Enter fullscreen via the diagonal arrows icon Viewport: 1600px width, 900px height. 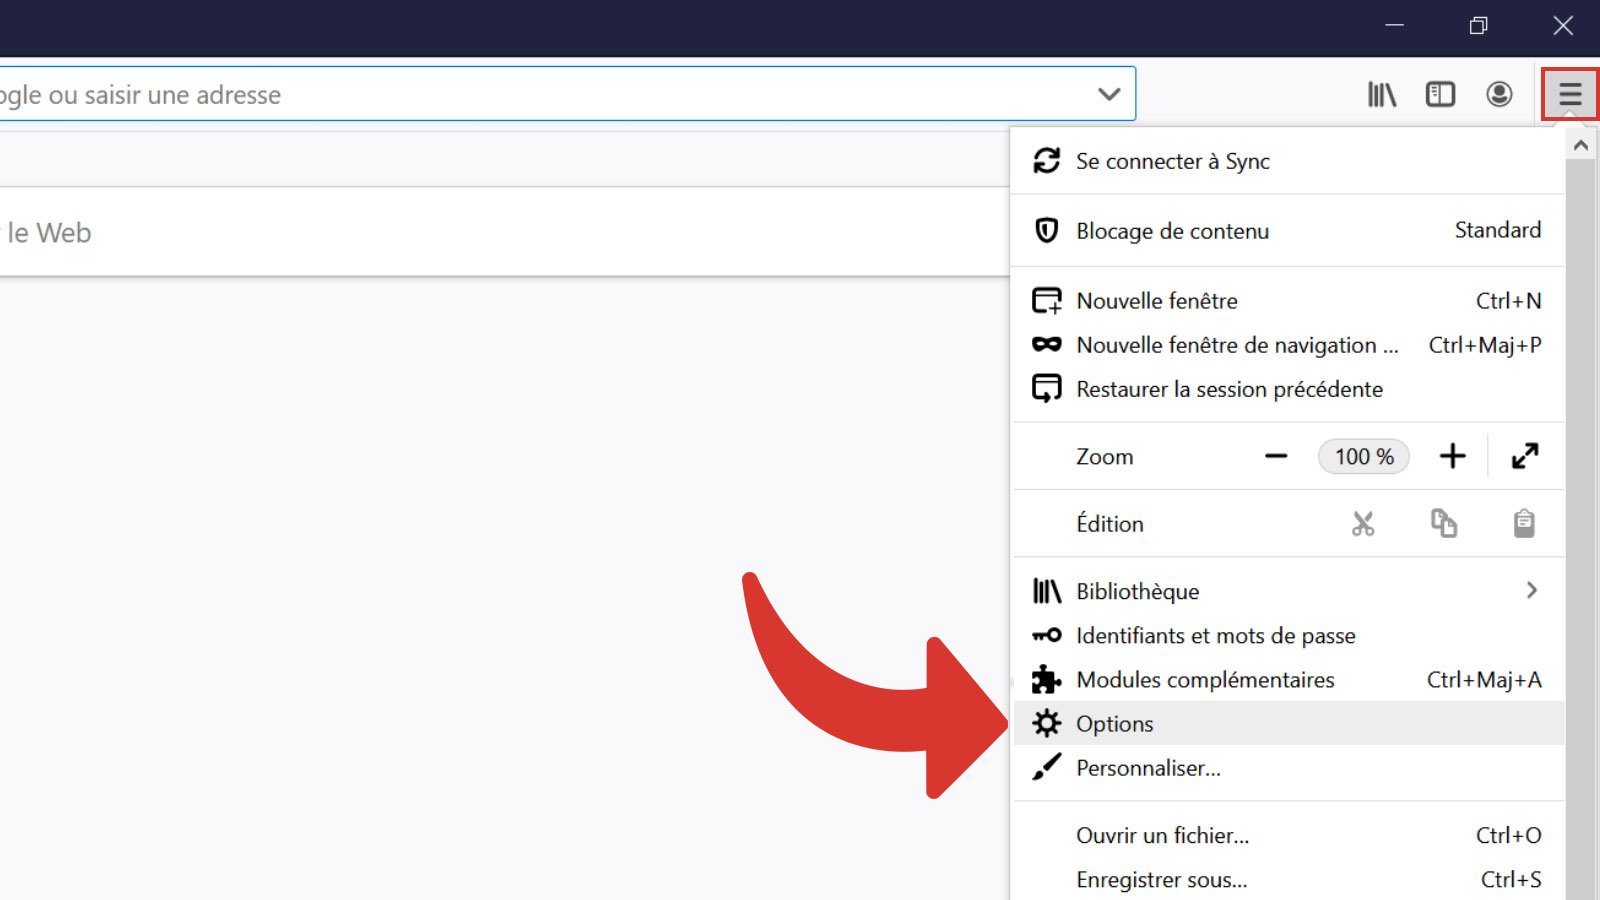[x=1525, y=456]
